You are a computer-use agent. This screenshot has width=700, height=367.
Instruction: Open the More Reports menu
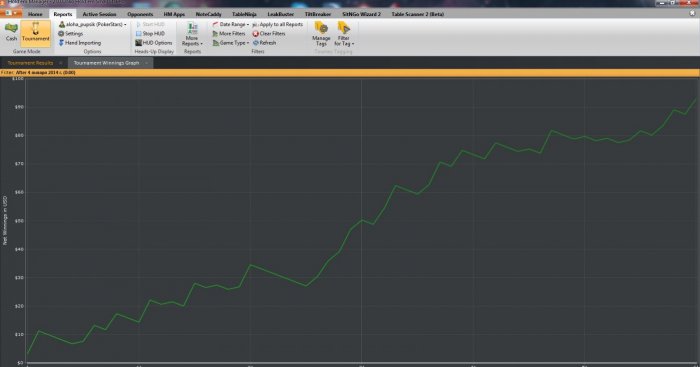tap(192, 34)
